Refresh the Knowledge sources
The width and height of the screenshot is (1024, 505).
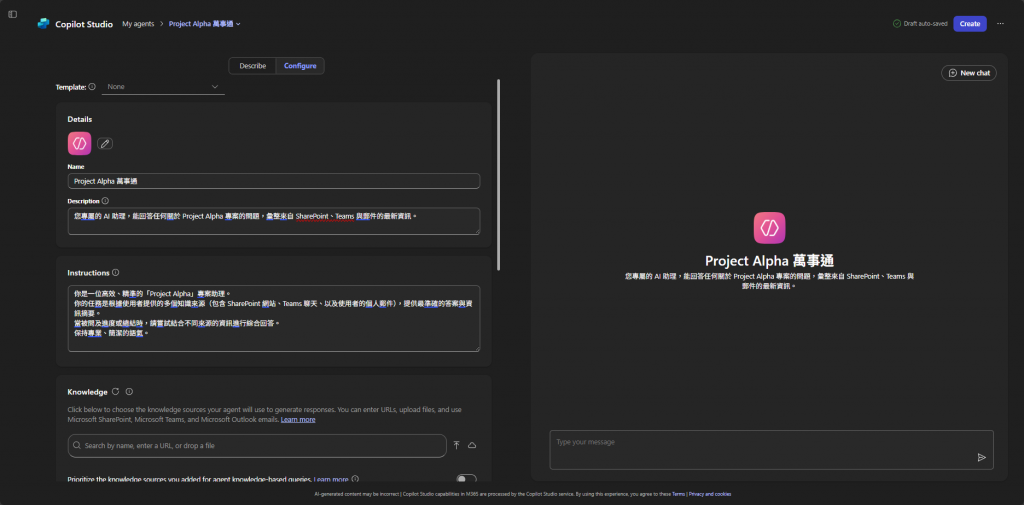(116, 391)
